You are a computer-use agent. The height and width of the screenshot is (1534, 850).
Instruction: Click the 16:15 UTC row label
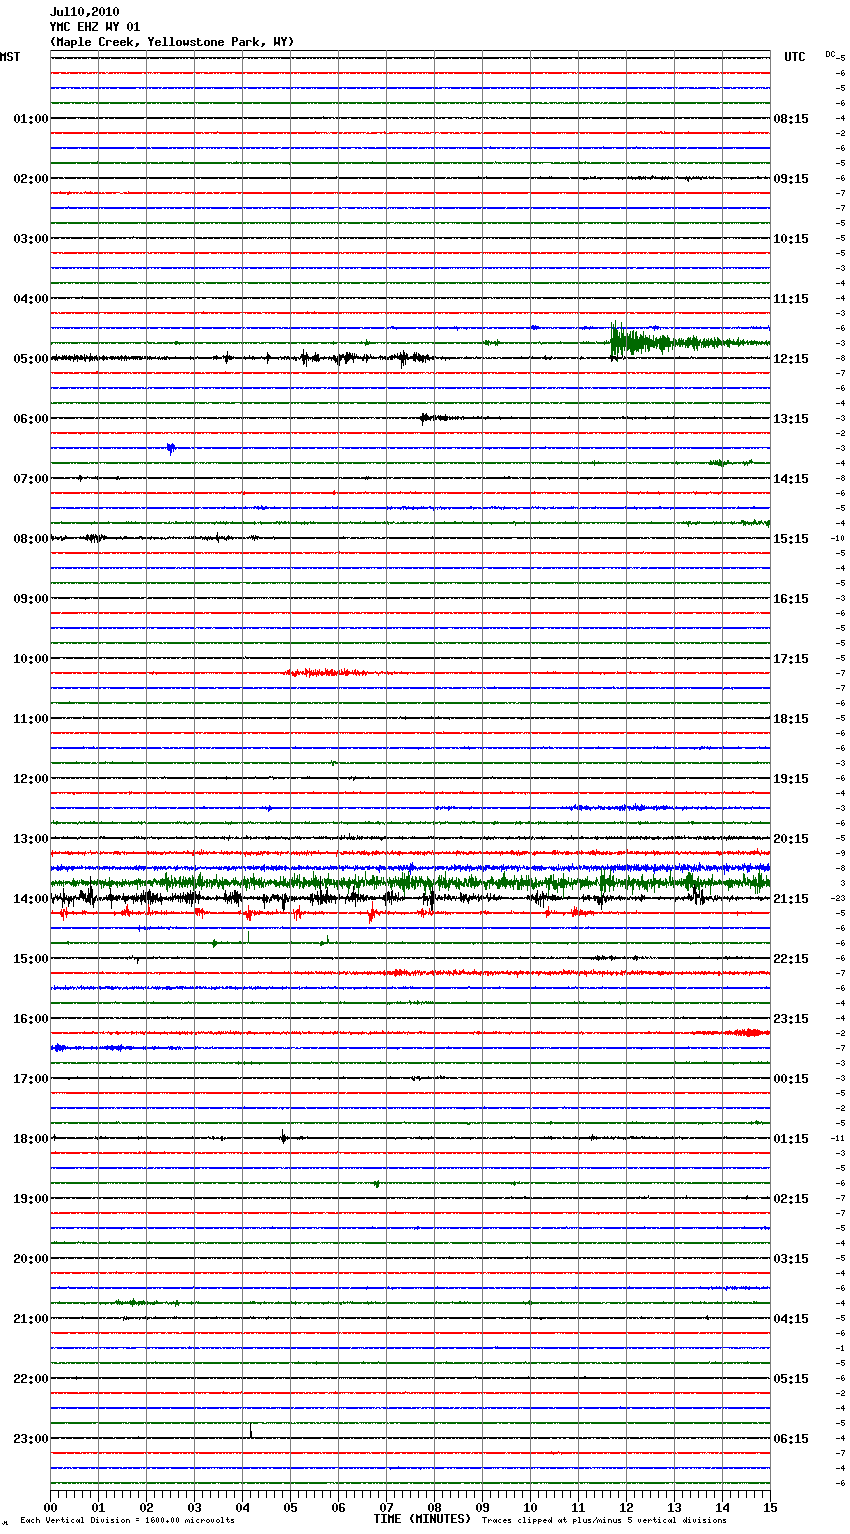point(791,599)
